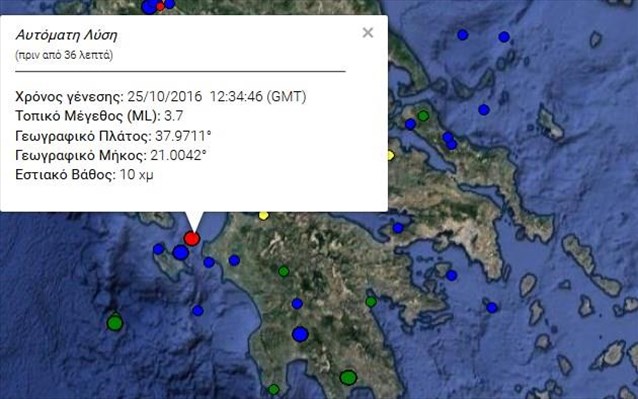Image resolution: width=638 pixels, height=399 pixels.
Task: Select upper-left blue marker in the northern Aegean
Action: coord(462,35)
